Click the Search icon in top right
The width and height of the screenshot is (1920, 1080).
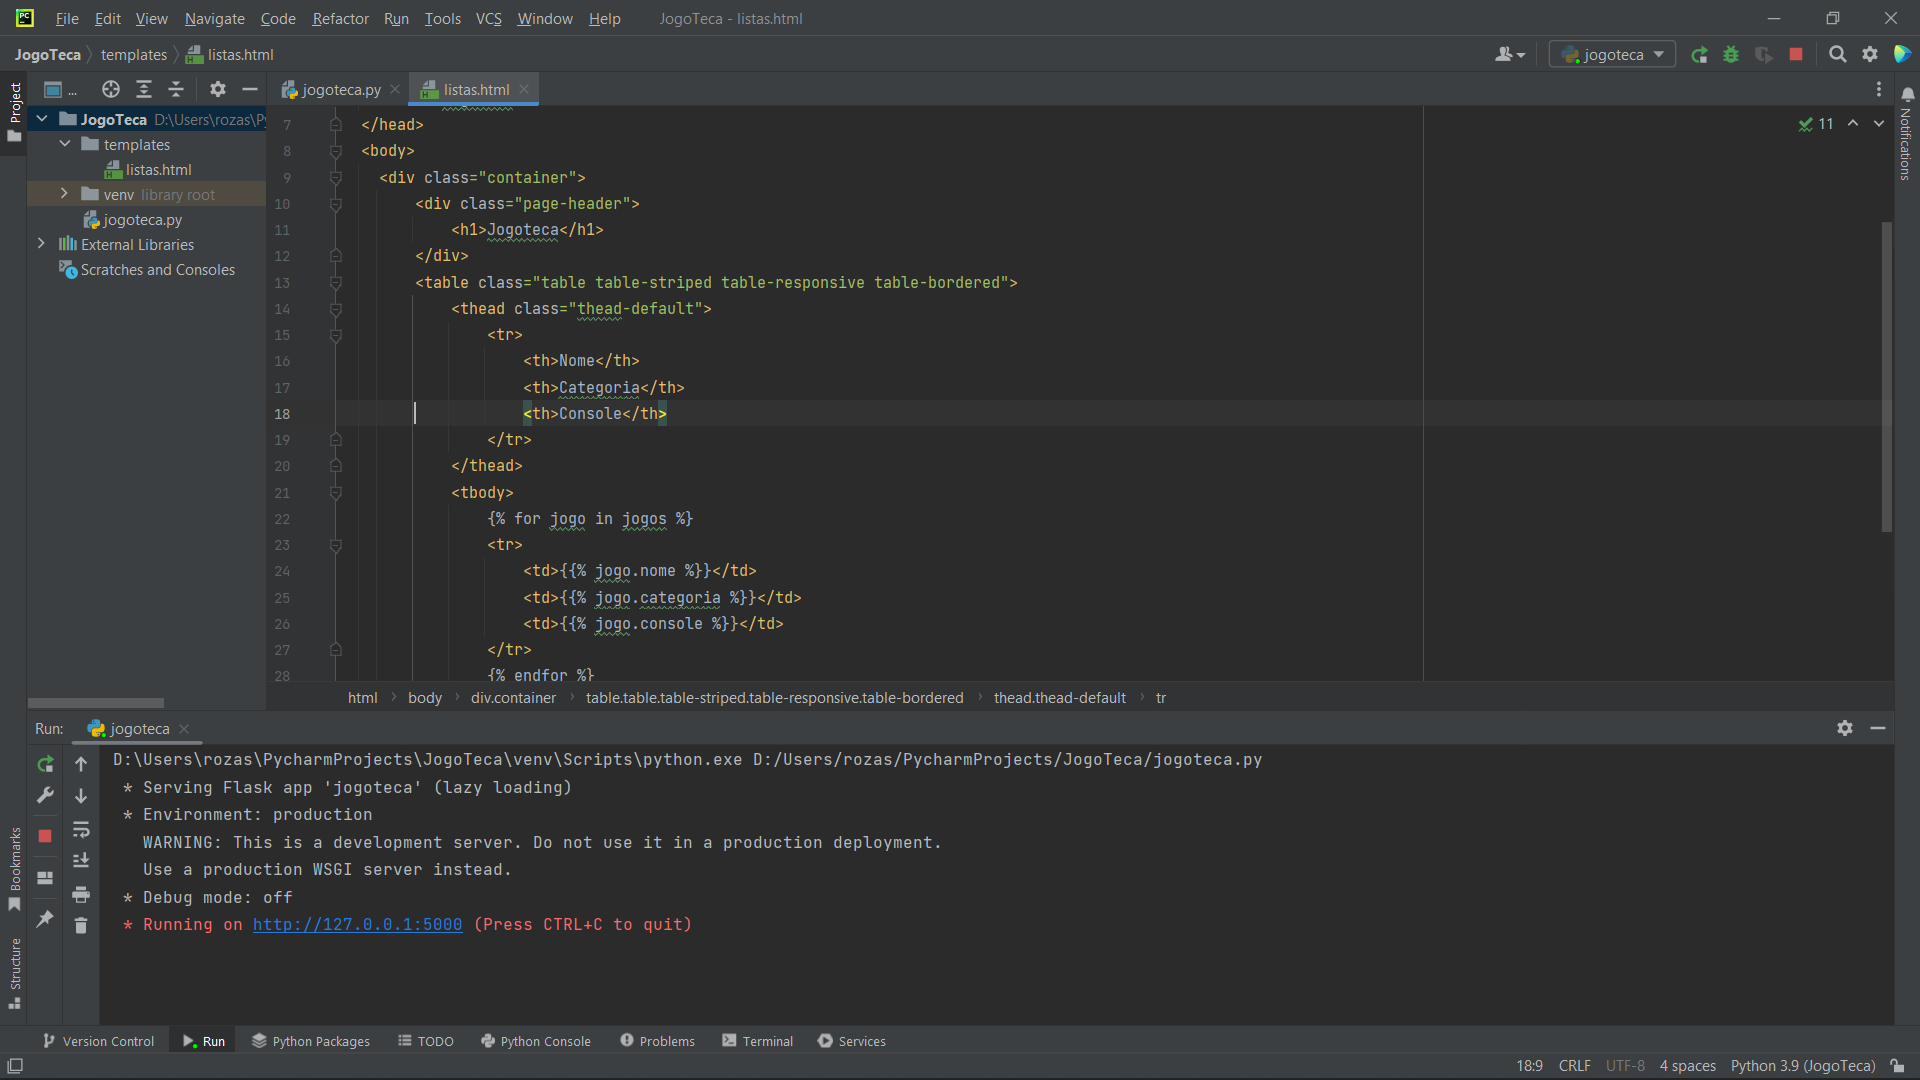pos(1837,54)
